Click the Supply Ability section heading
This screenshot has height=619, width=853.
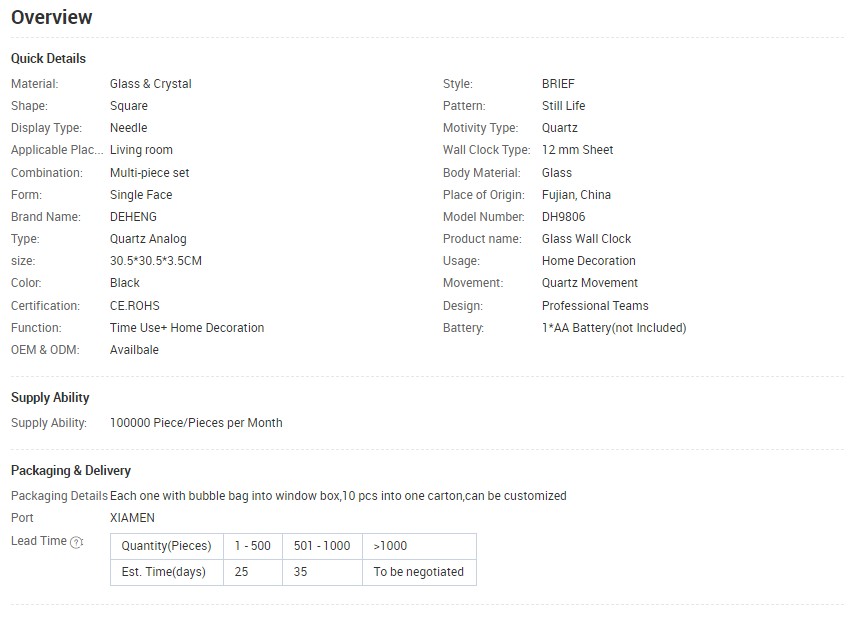(x=50, y=398)
